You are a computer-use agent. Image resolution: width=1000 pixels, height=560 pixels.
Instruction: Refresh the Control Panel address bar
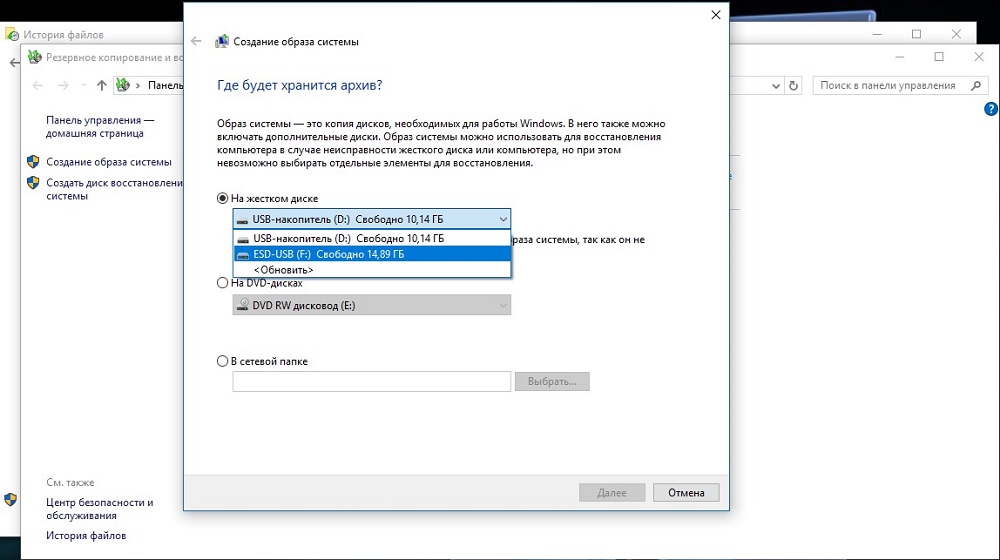point(793,85)
